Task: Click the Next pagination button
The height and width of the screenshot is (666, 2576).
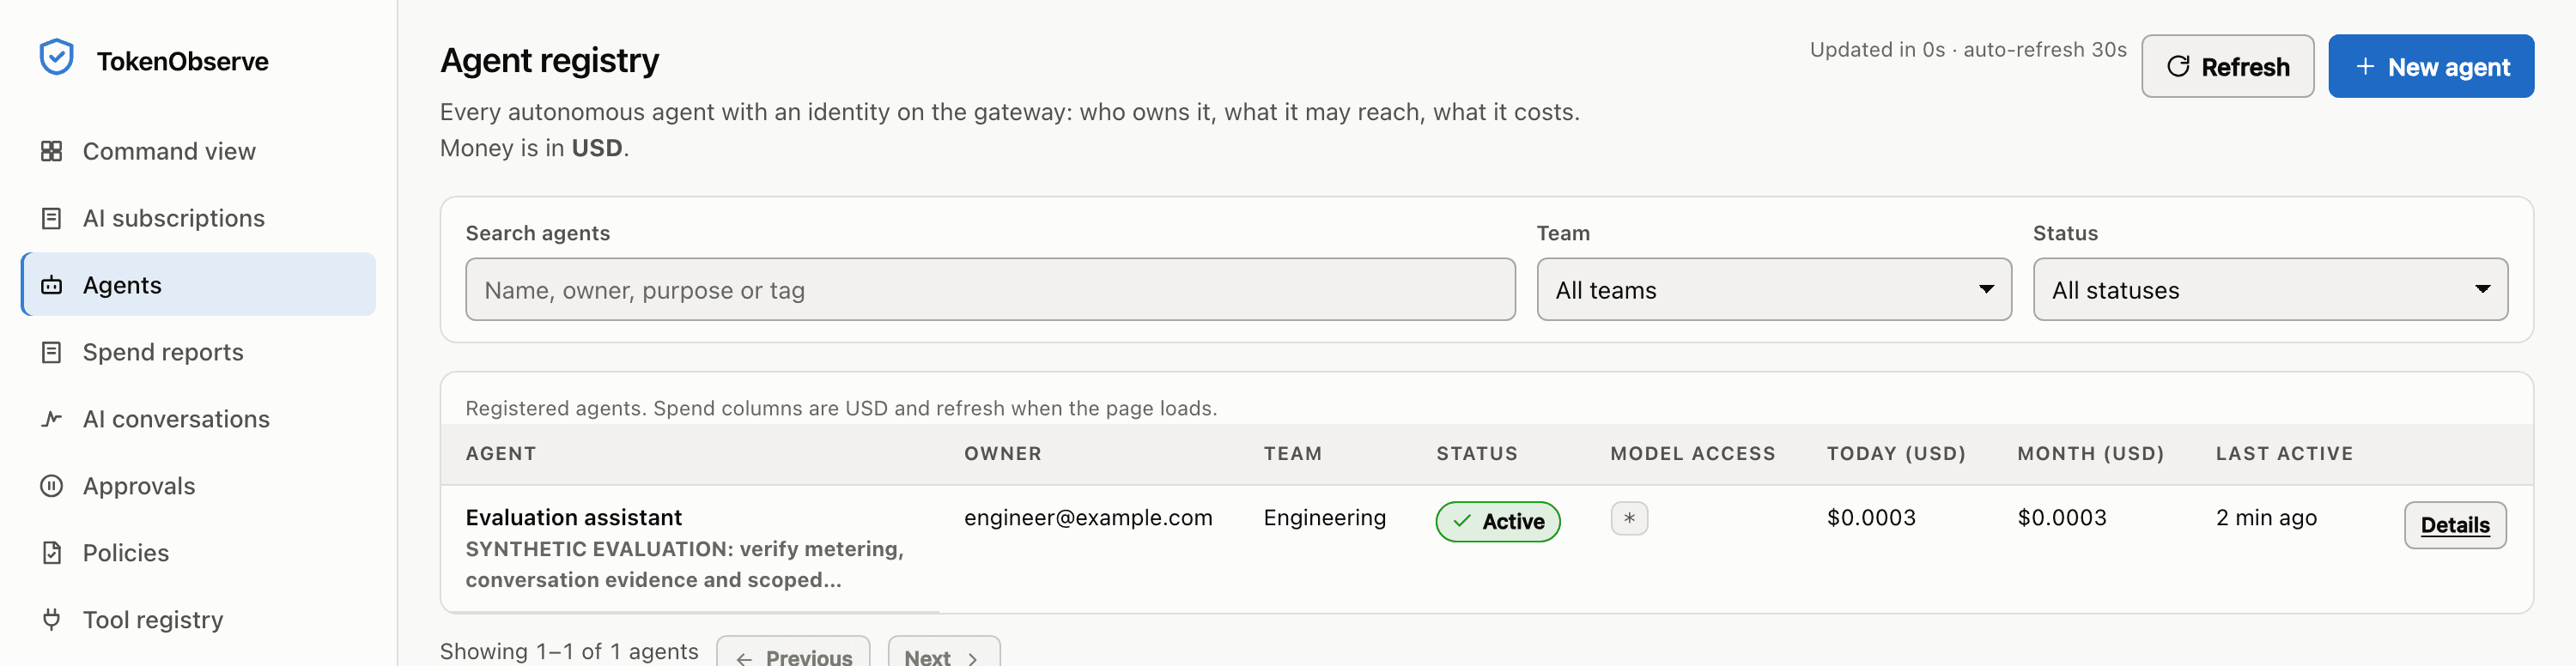Action: click(944, 652)
